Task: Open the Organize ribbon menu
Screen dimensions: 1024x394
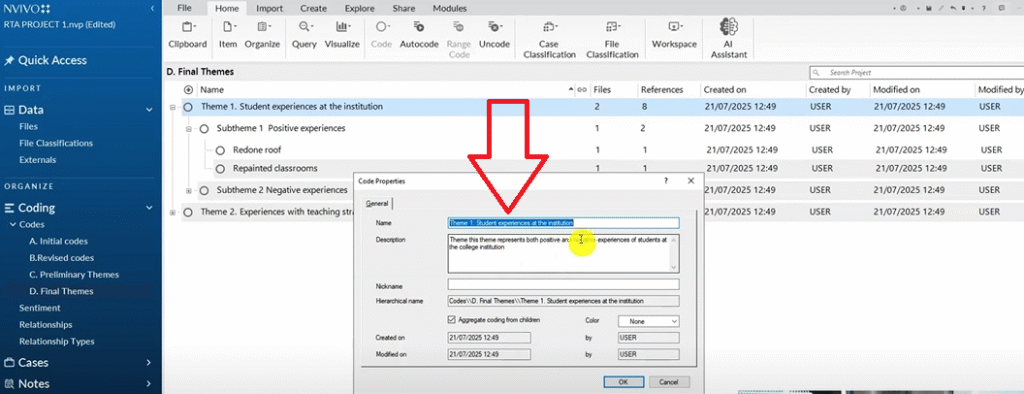Action: point(263,35)
